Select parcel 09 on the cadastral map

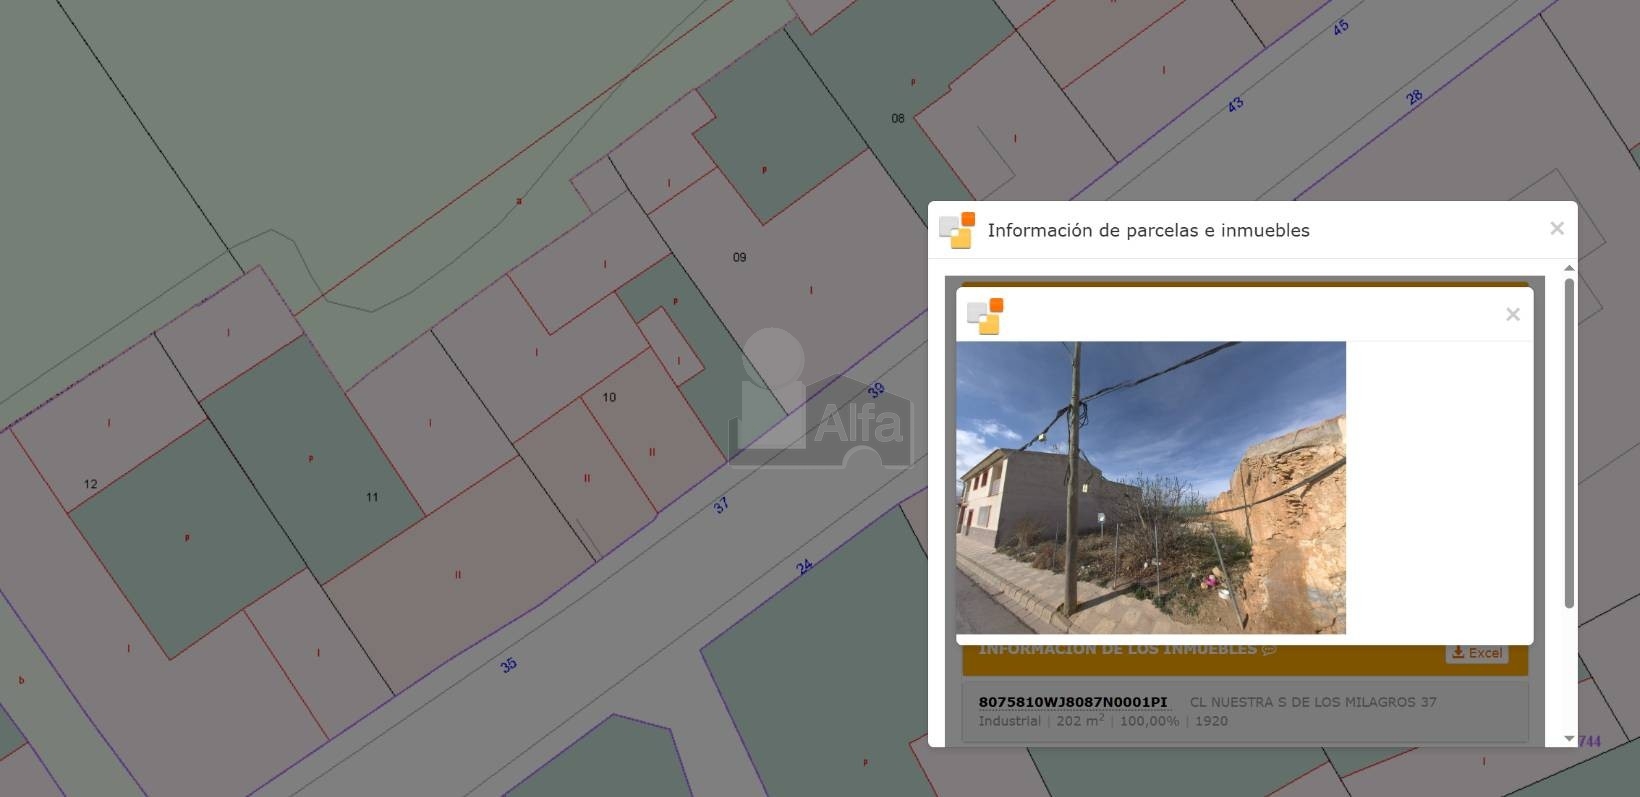[x=739, y=258]
